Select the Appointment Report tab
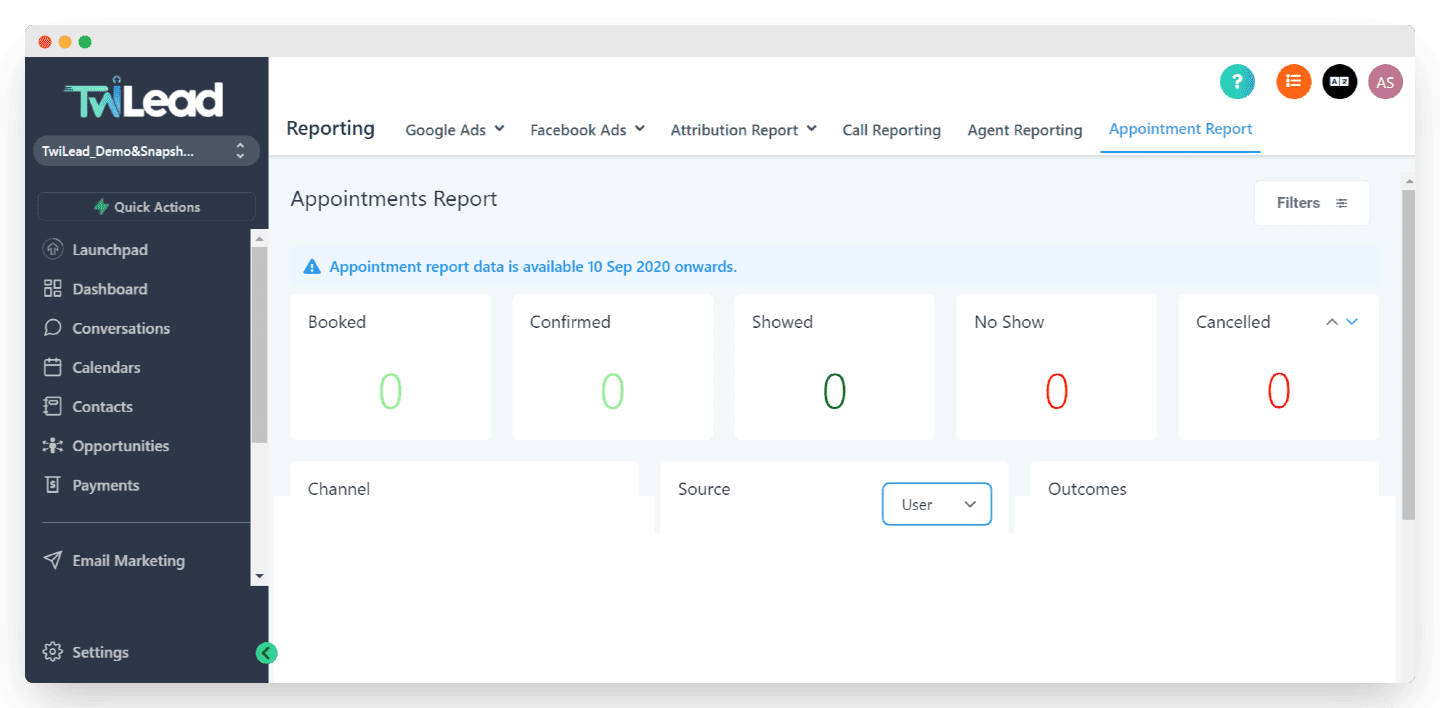1440x708 pixels. point(1181,129)
